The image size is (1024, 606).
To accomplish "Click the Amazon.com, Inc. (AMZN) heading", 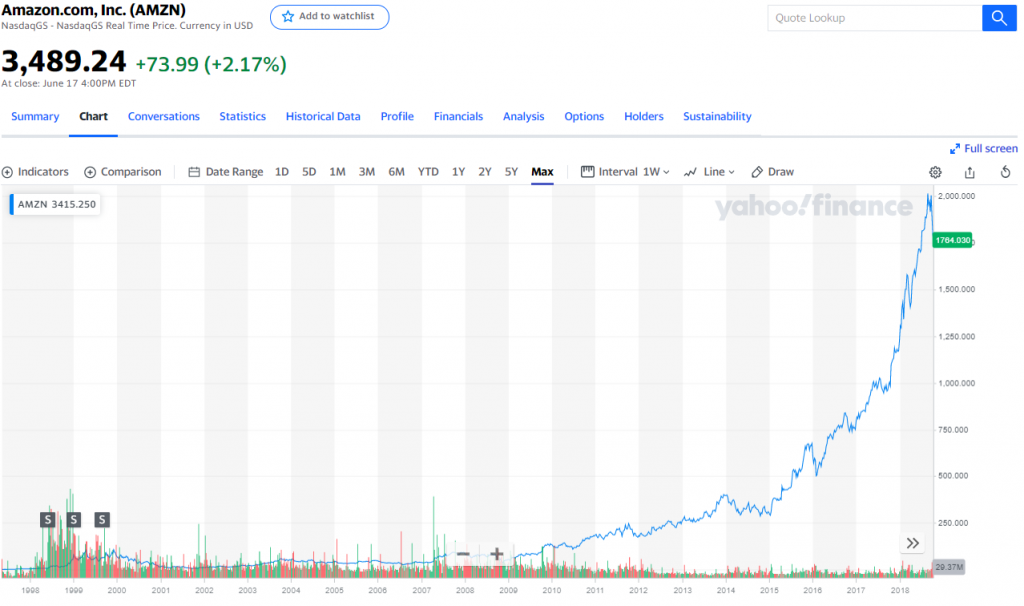I will [x=93, y=10].
